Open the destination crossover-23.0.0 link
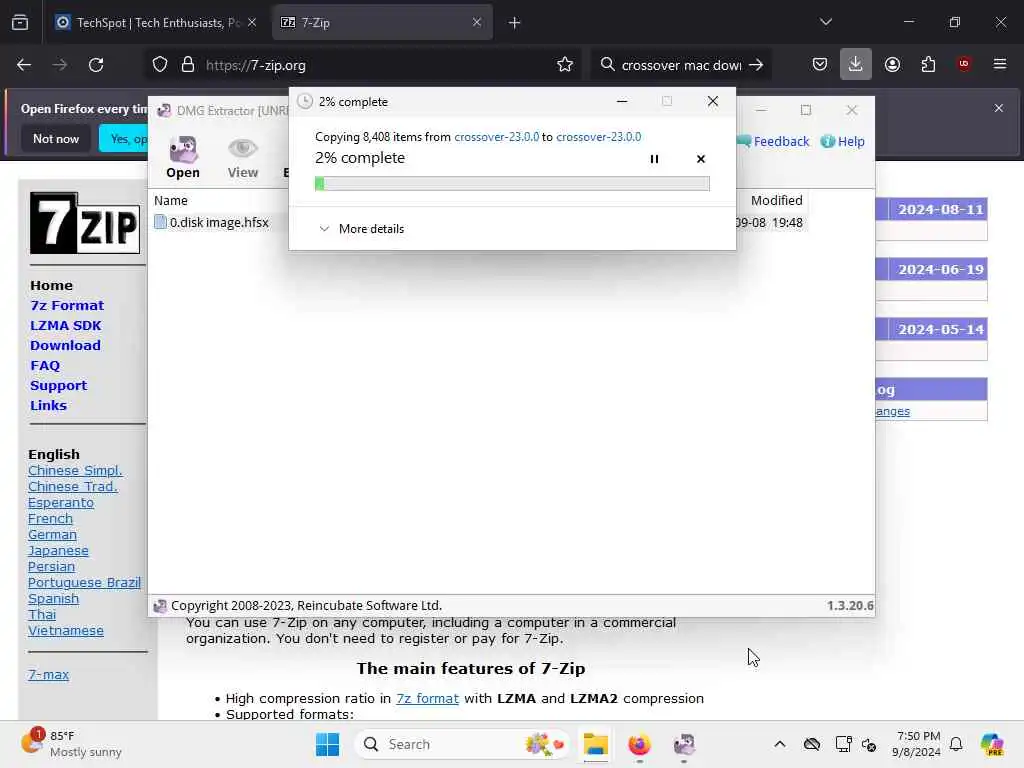The image size is (1024, 768). [x=598, y=136]
